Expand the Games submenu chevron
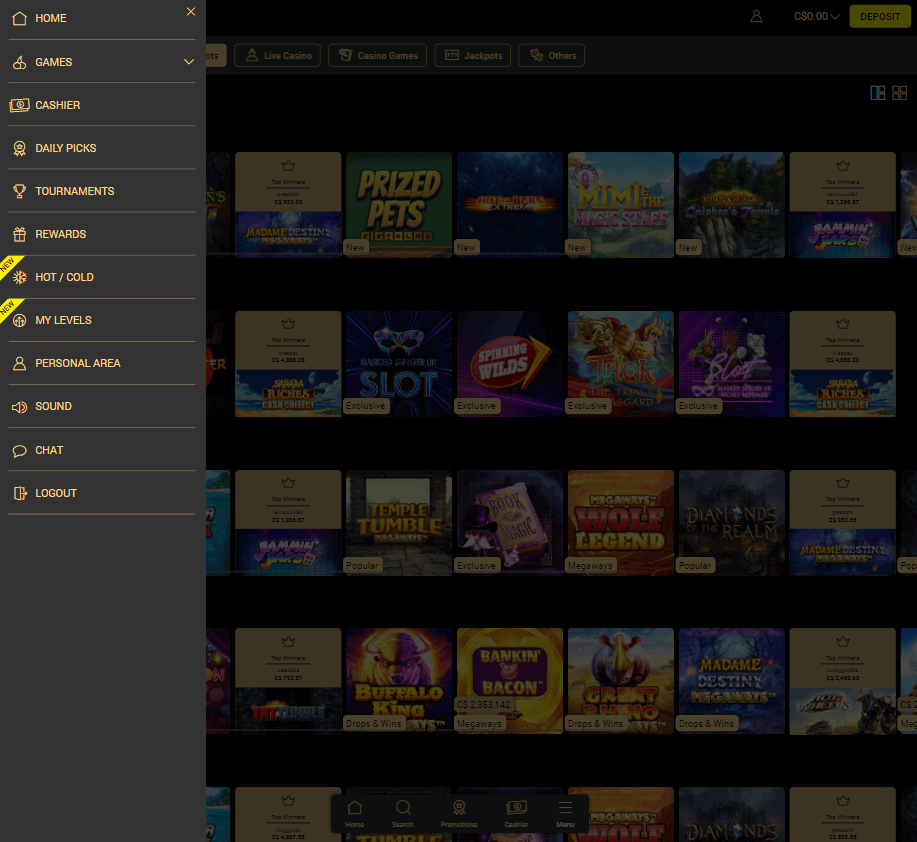 pyautogui.click(x=188, y=62)
